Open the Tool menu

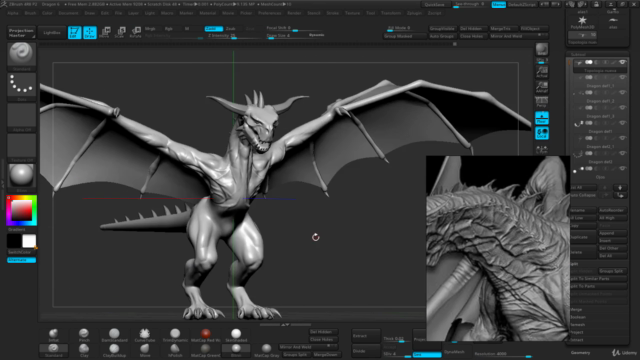click(x=371, y=13)
